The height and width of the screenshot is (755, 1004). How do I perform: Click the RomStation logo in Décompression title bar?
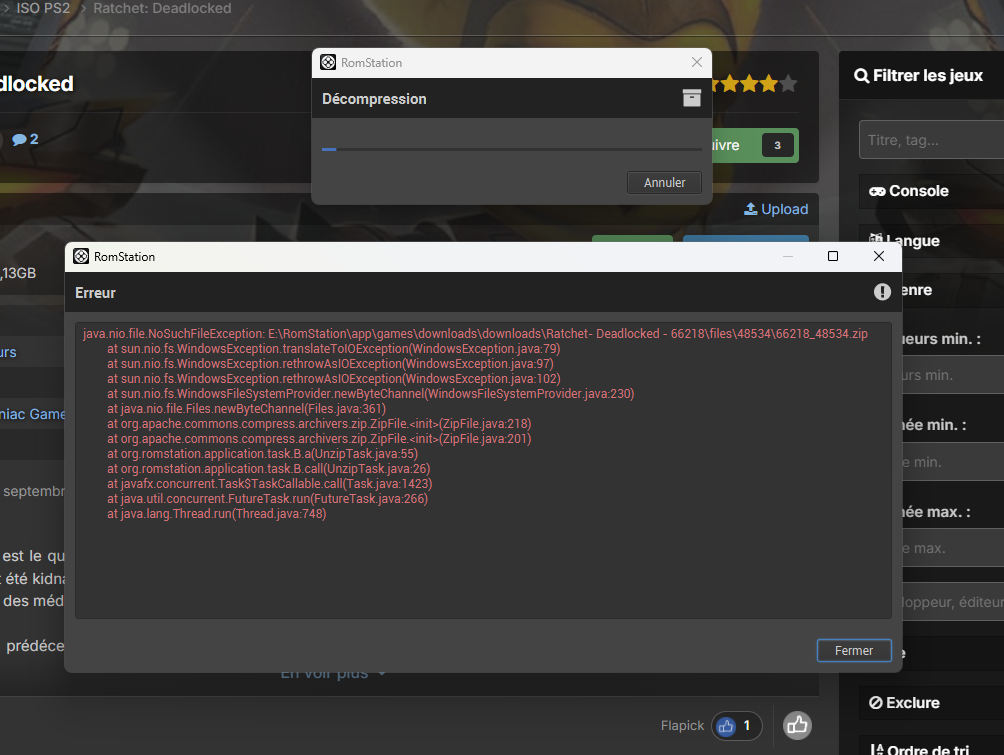(x=328, y=63)
